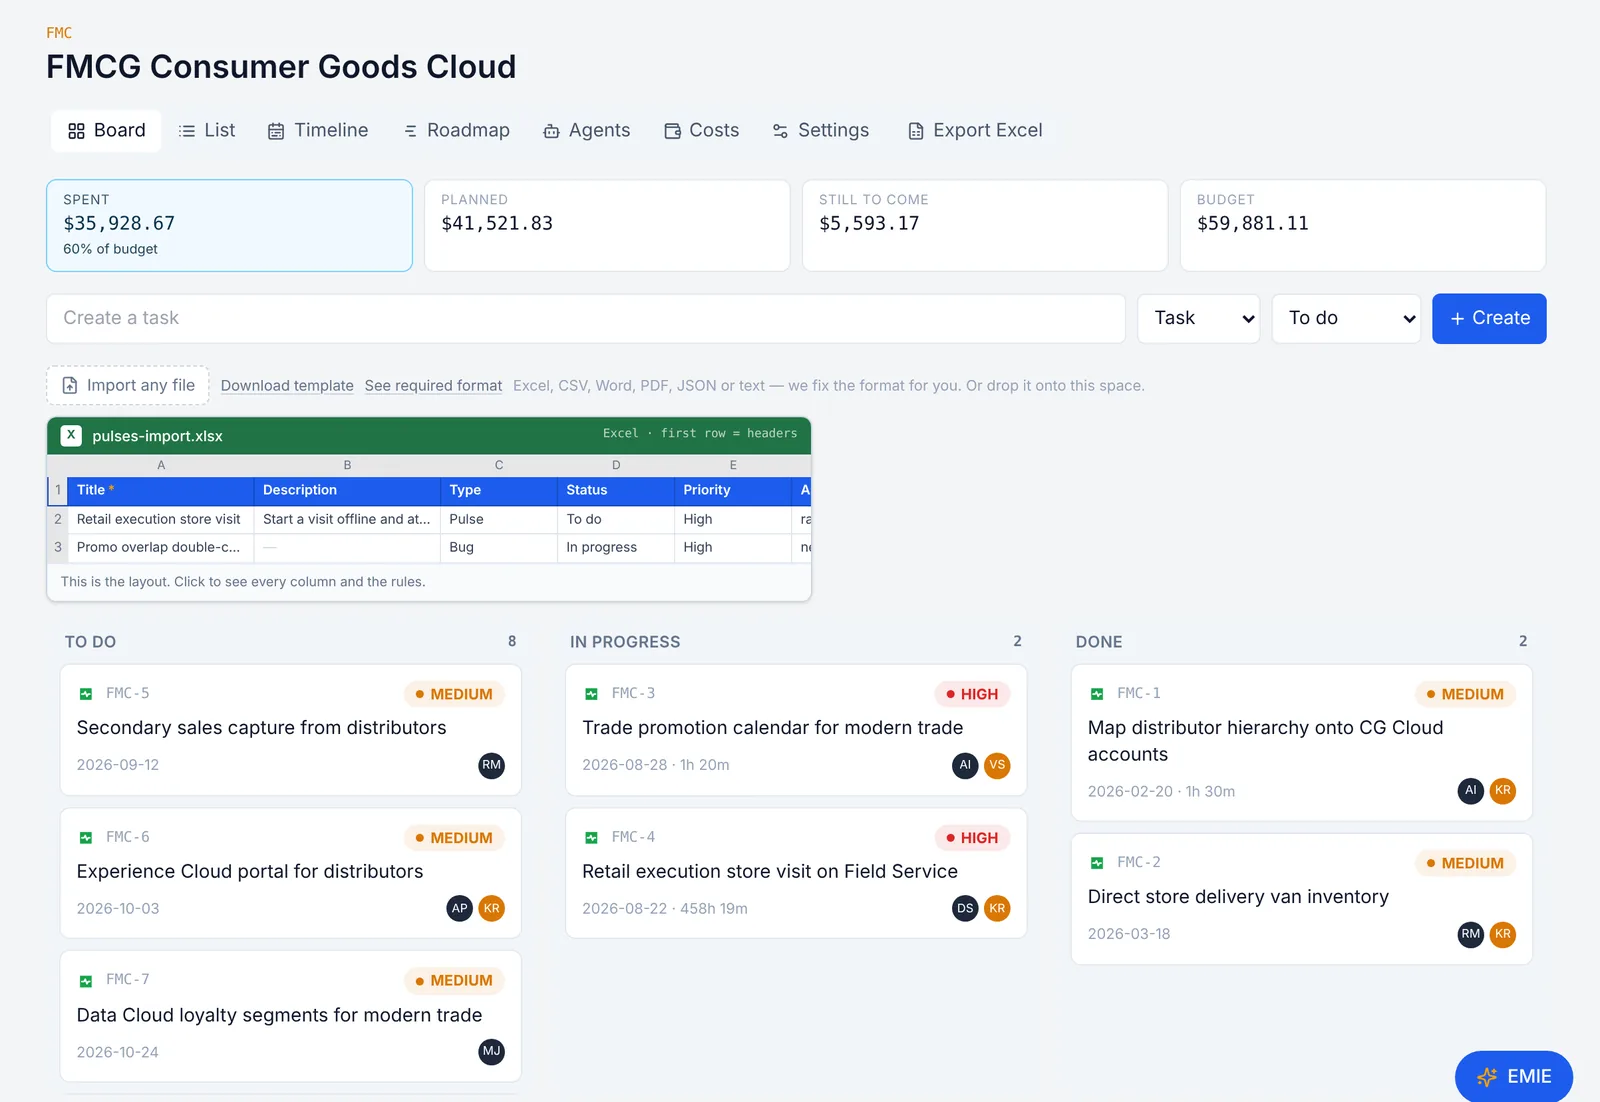Select the Spent summary card
The width and height of the screenshot is (1600, 1102).
pyautogui.click(x=229, y=225)
